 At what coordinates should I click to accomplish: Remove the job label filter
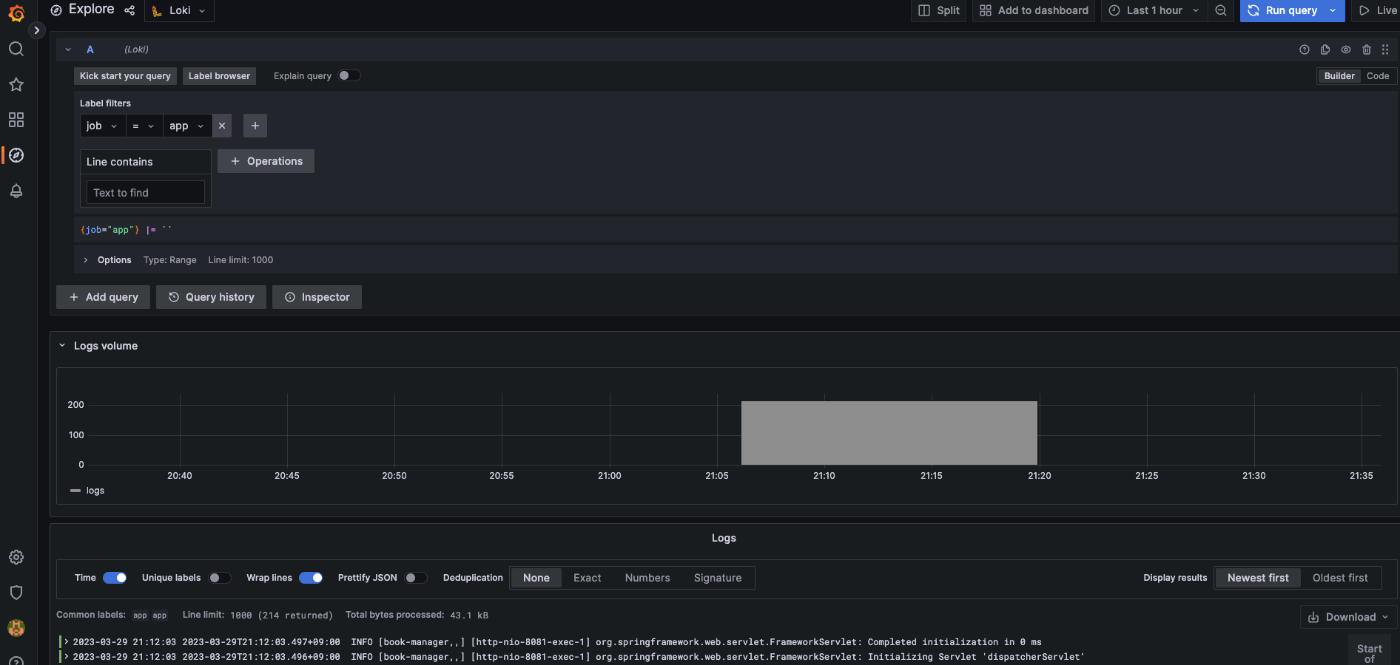click(222, 126)
